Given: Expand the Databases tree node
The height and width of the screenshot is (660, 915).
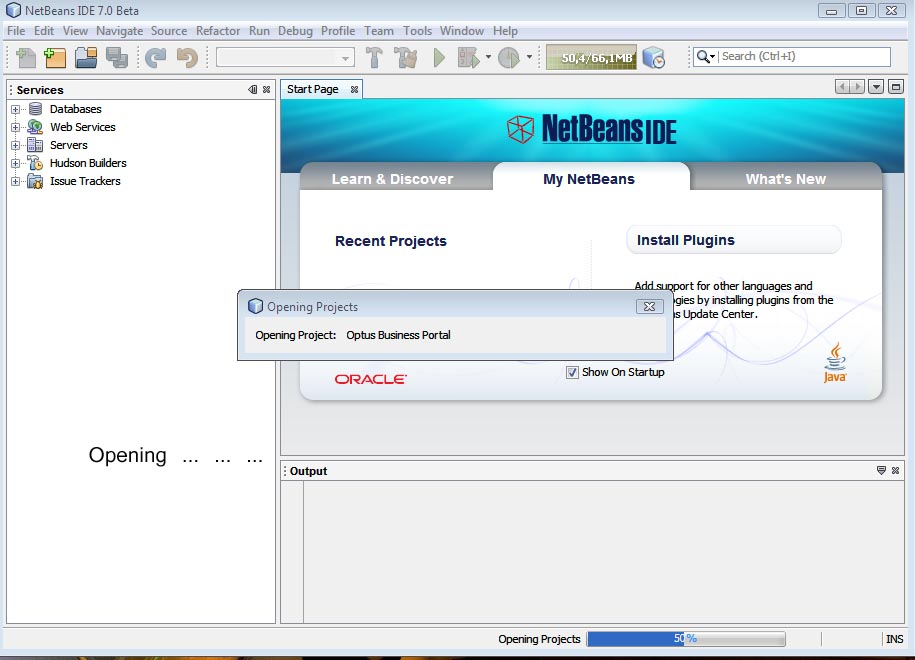Looking at the screenshot, I should point(16,109).
